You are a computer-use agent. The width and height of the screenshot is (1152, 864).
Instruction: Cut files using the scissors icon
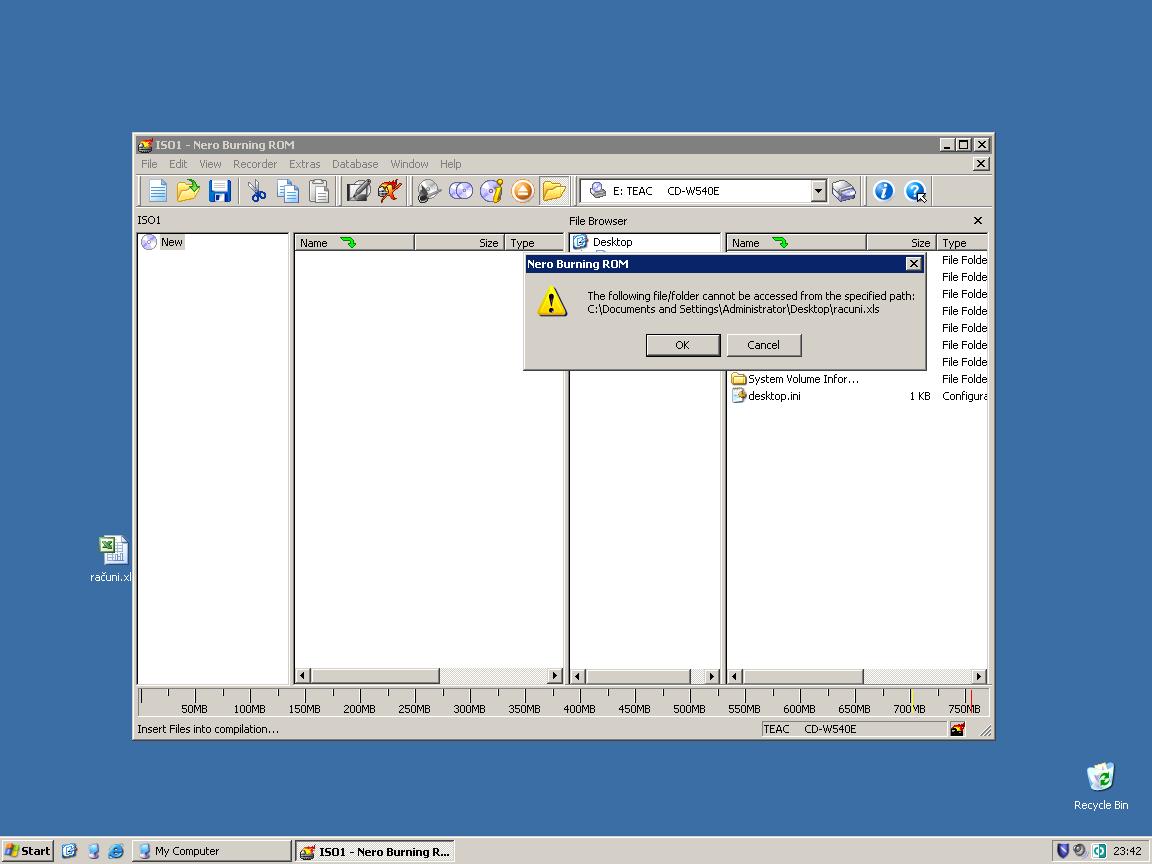tap(256, 191)
